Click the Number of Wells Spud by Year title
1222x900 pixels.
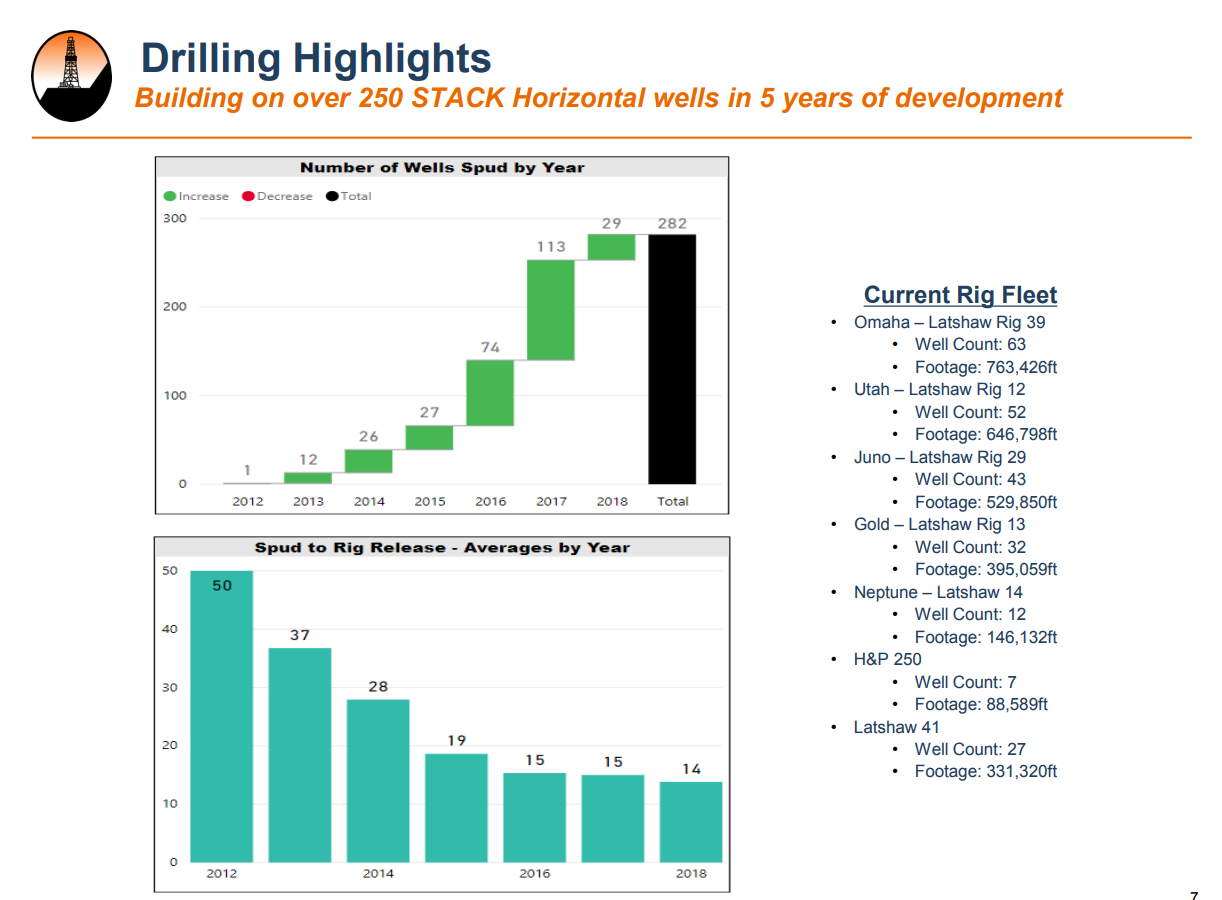[x=442, y=168]
